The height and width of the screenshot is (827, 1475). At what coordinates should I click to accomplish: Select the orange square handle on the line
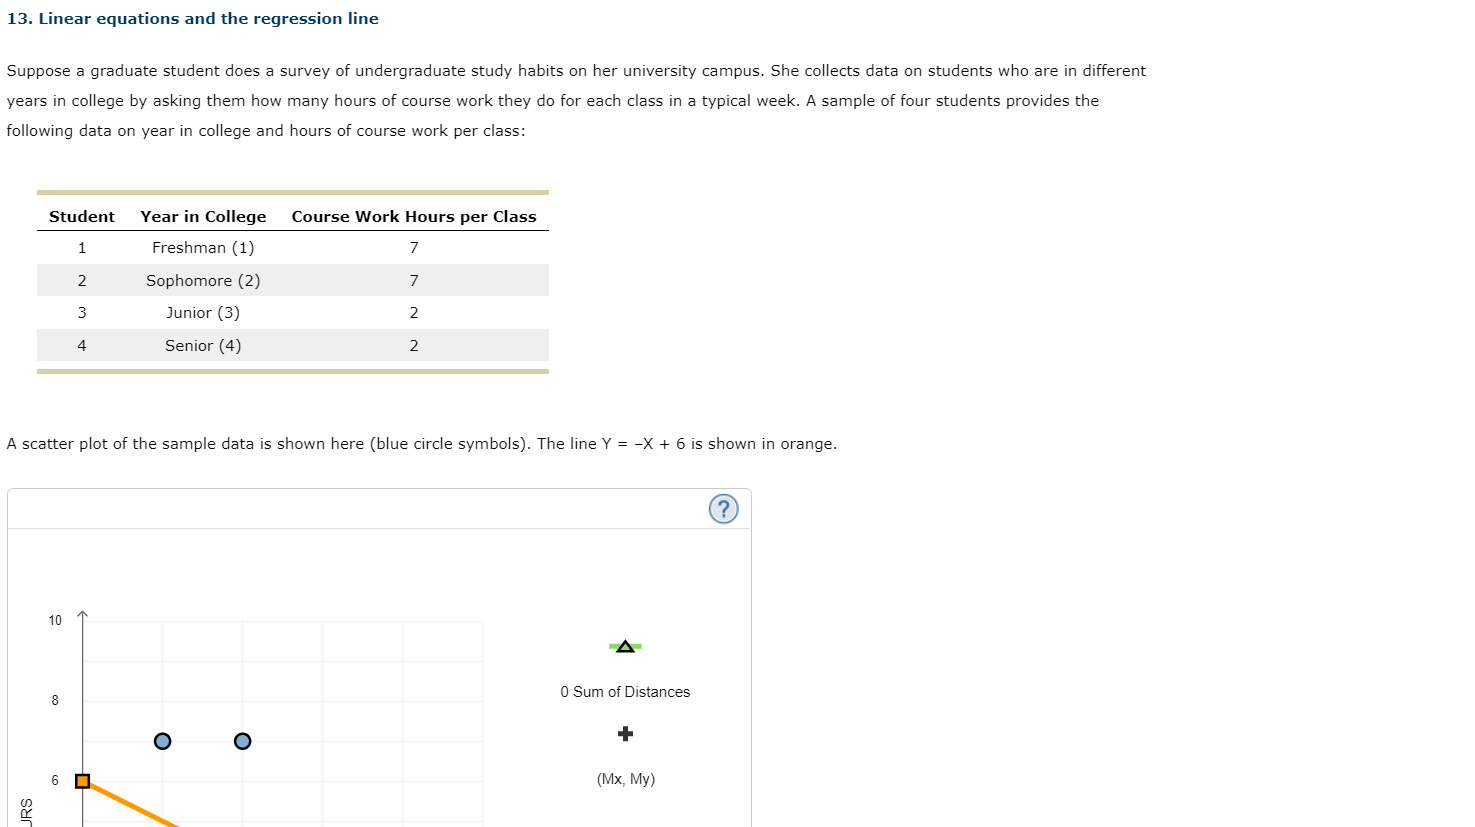pos(82,781)
